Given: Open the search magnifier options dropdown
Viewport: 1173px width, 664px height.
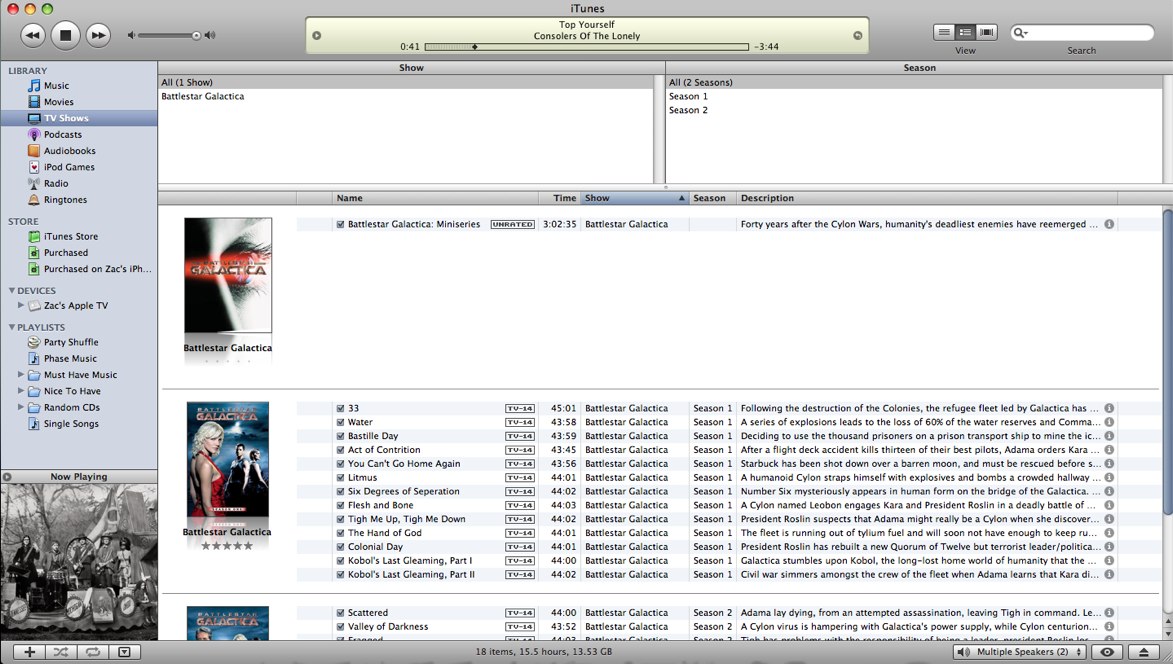Looking at the screenshot, I should point(1020,32).
